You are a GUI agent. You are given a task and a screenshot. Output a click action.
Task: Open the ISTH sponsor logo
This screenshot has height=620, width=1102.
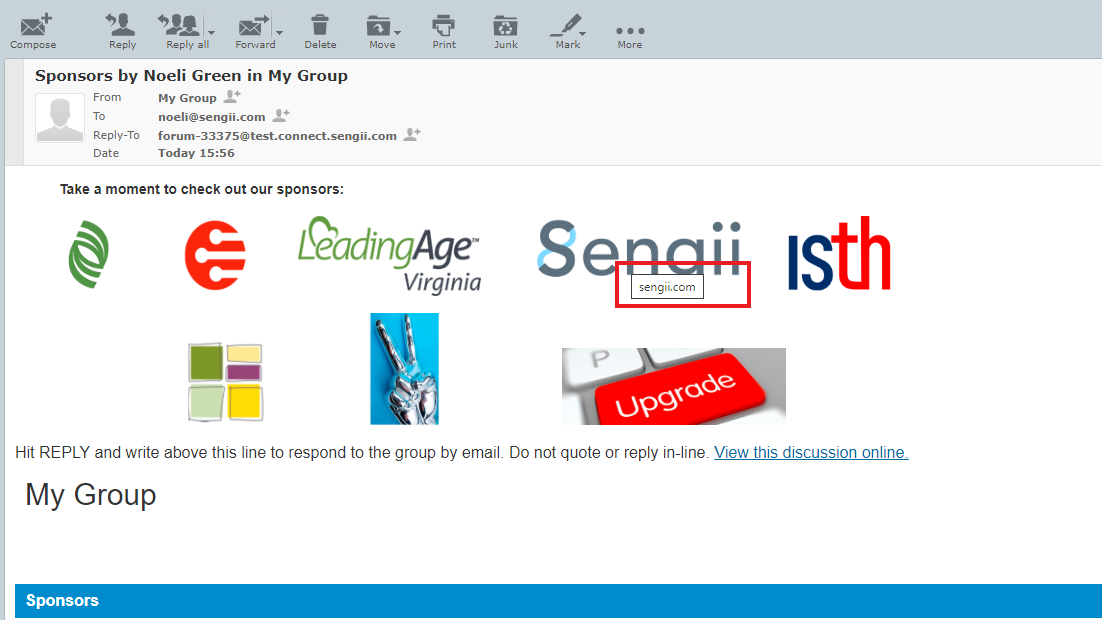pos(839,253)
